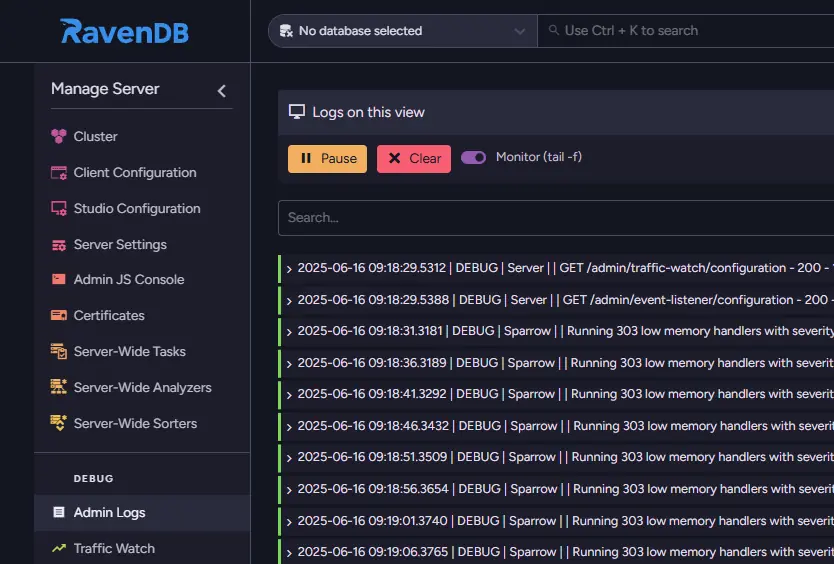
Task: Click the Cluster icon in sidebar
Action: click(x=59, y=136)
